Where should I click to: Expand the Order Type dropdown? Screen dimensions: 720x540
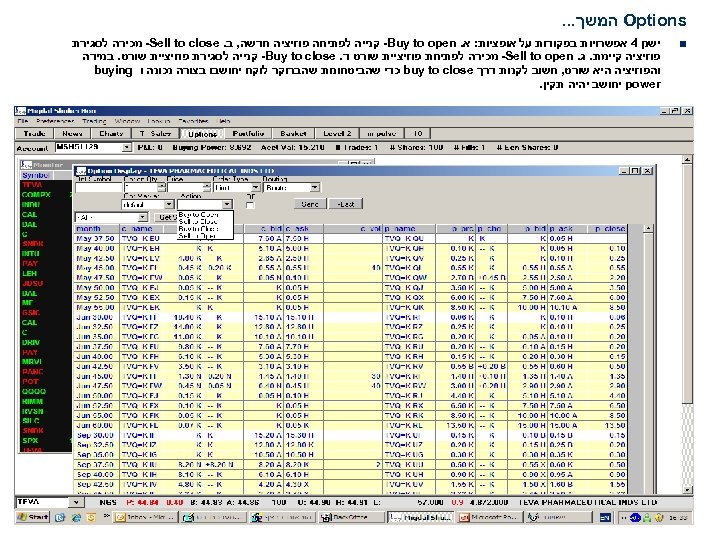coord(256,188)
